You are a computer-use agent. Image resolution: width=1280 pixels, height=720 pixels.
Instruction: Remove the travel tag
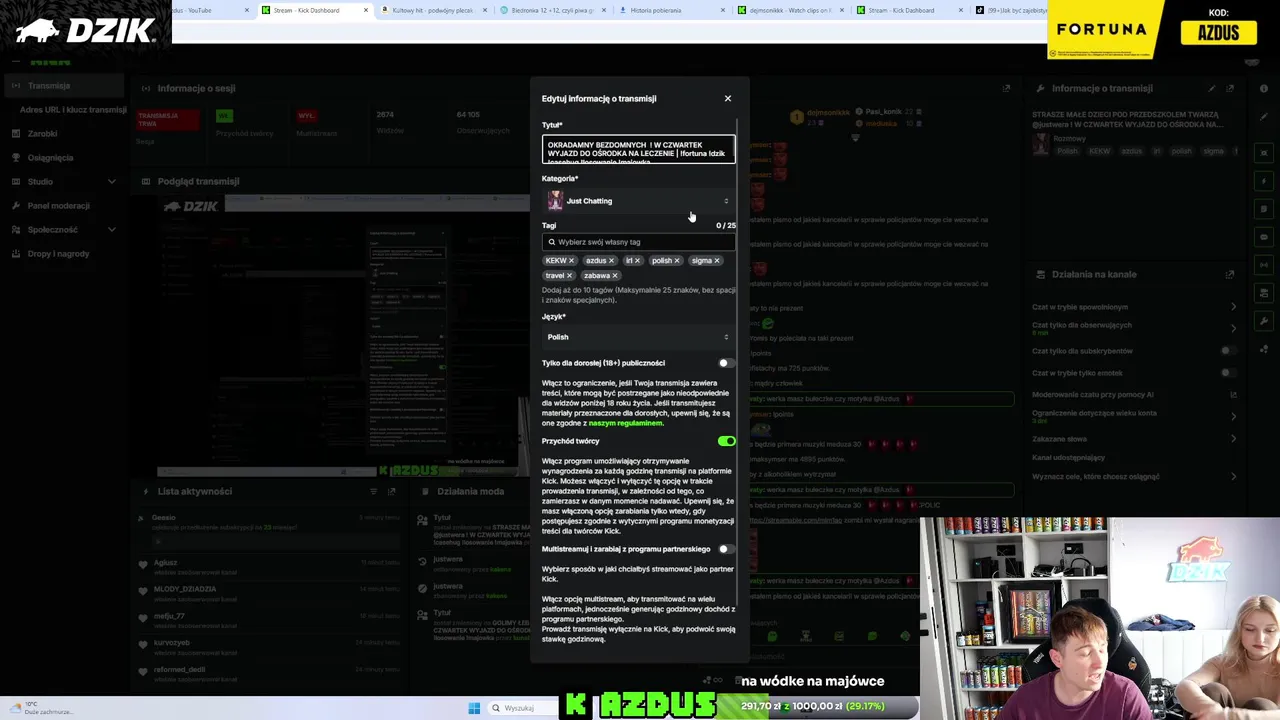pyautogui.click(x=569, y=276)
